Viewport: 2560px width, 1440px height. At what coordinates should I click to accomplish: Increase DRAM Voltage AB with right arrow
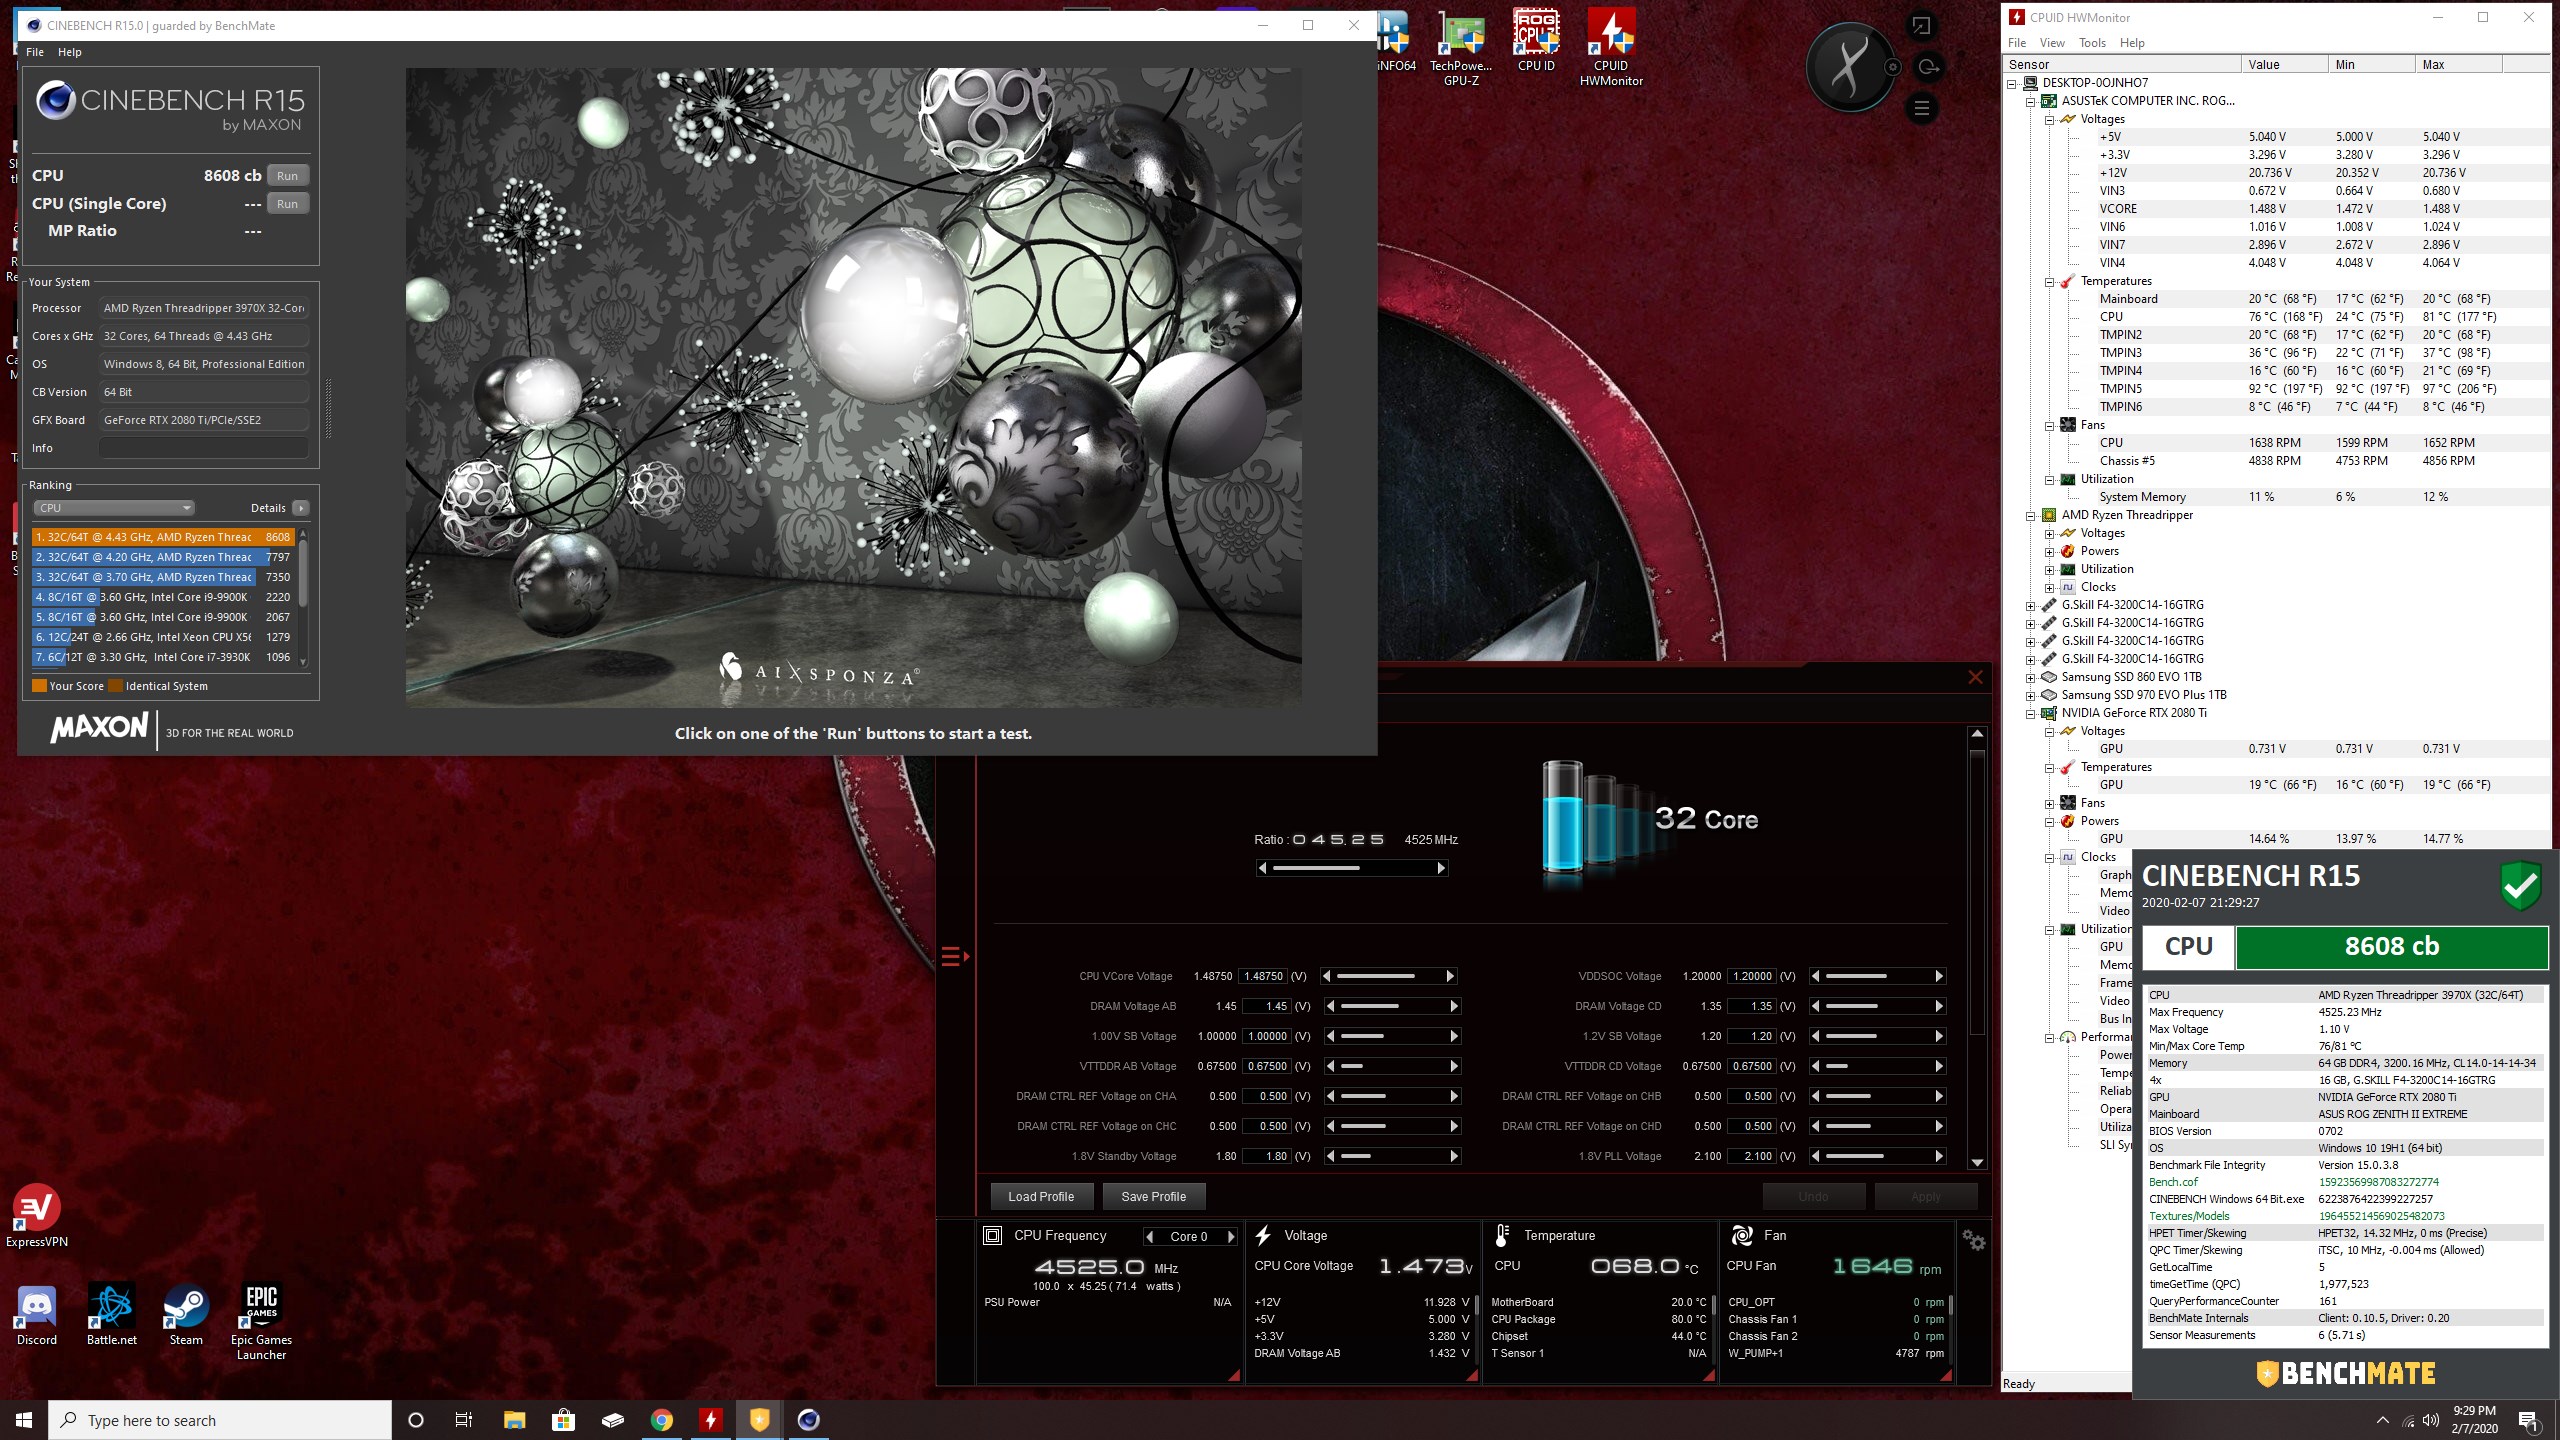click(1454, 1006)
